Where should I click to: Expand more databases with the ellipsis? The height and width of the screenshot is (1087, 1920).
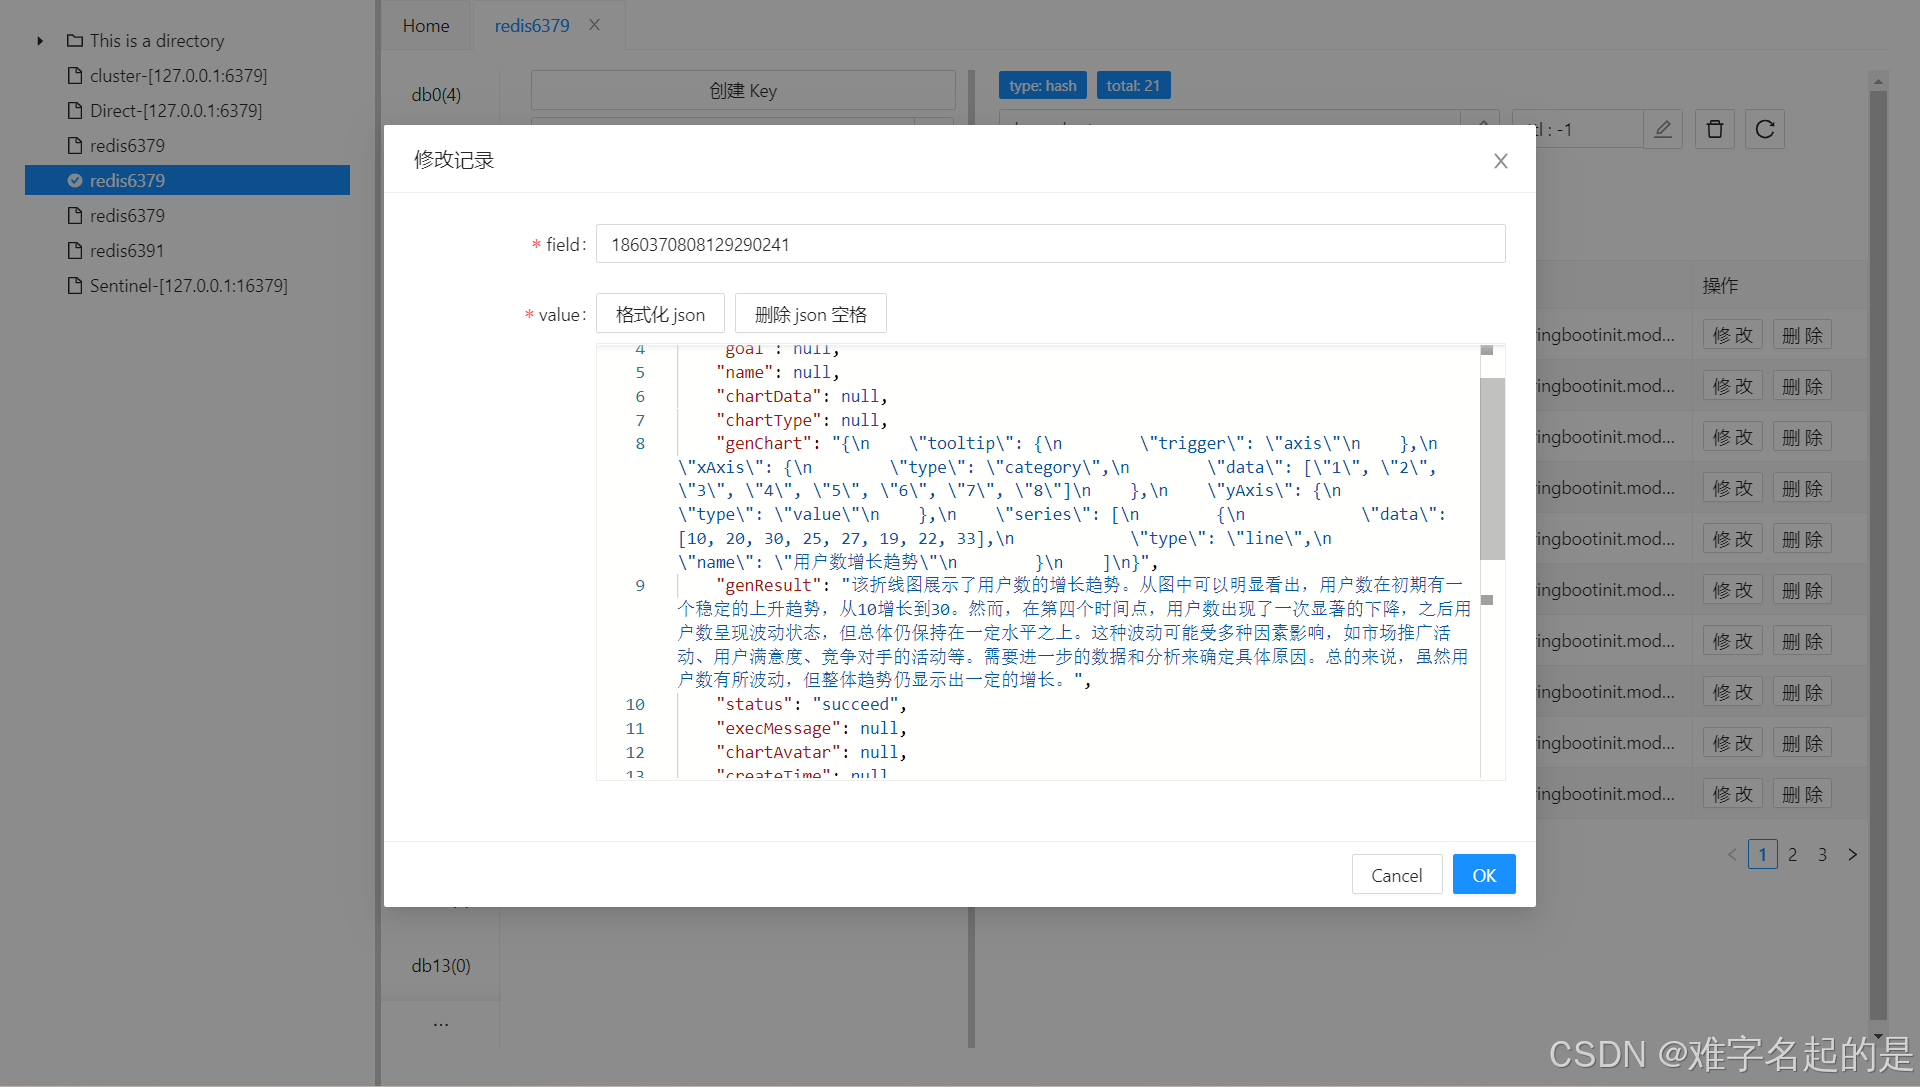coord(440,1024)
